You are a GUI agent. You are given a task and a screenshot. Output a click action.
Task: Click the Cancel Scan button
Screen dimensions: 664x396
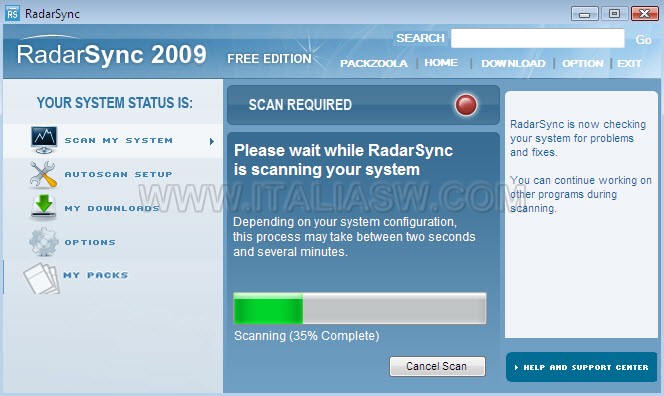coord(437,366)
